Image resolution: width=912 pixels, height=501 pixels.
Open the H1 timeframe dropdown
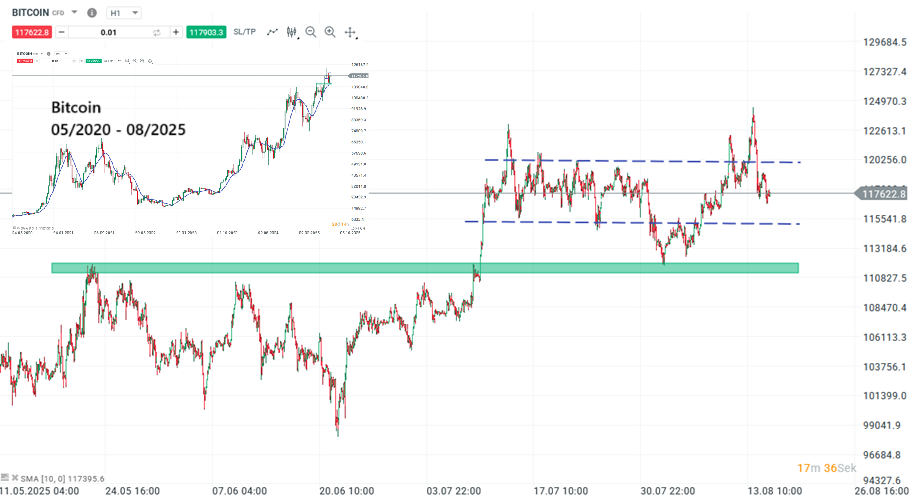[x=124, y=13]
